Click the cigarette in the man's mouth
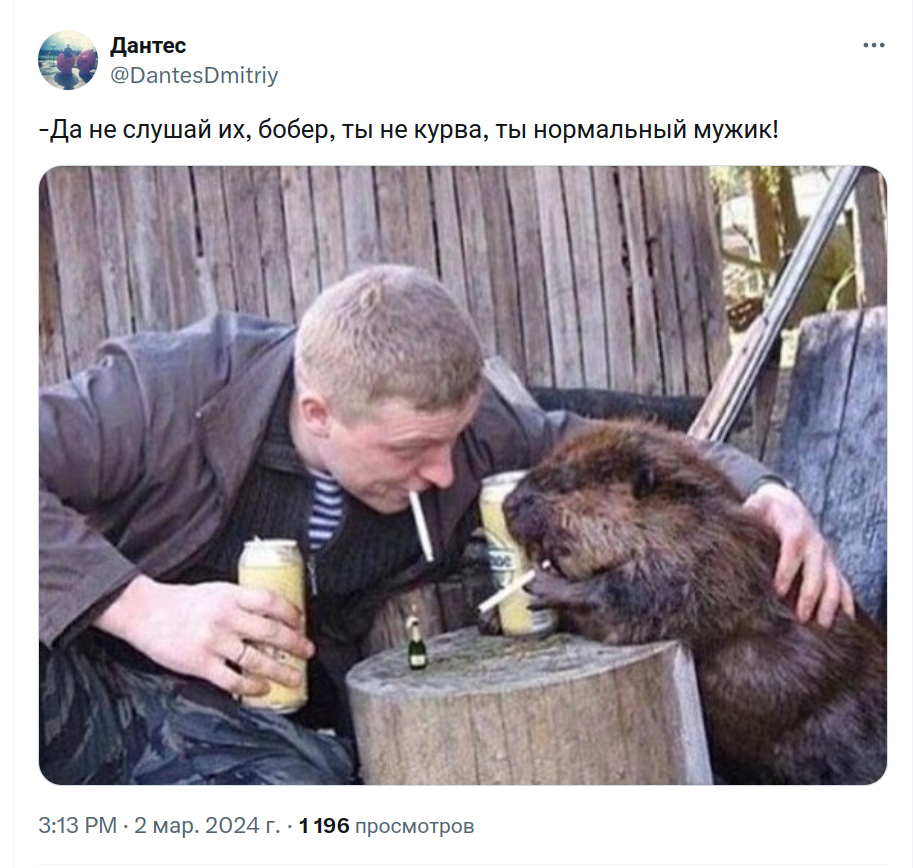The width and height of the screenshot is (913, 868). tap(421, 526)
